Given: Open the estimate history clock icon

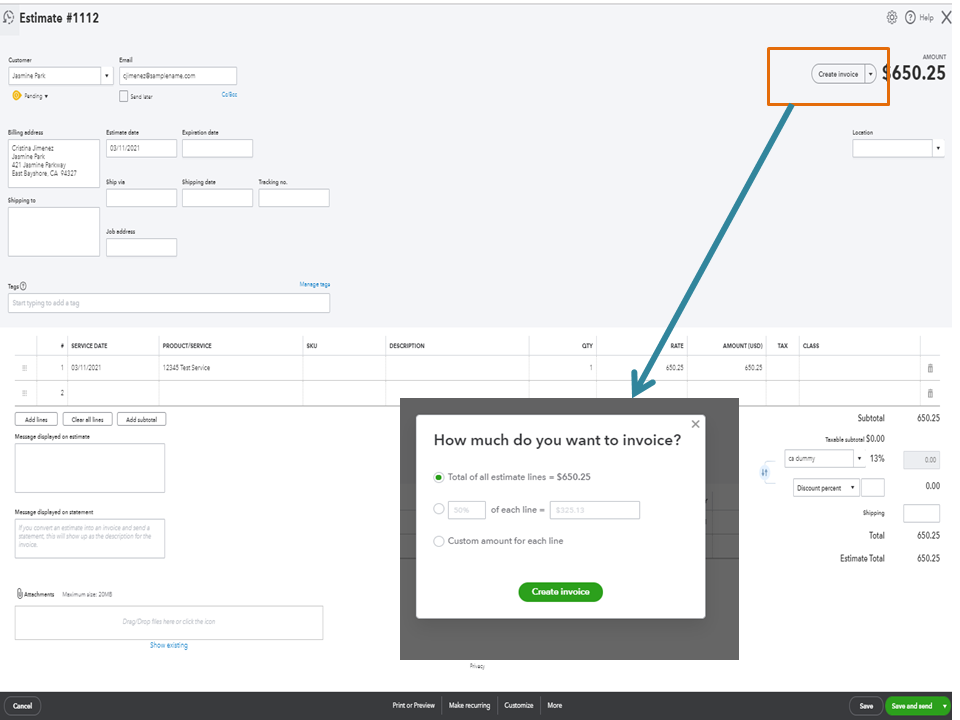Looking at the screenshot, I should click(x=9, y=18).
